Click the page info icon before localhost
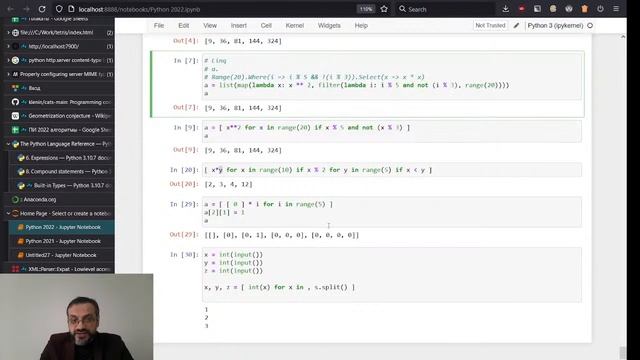The width and height of the screenshot is (640, 360). (71, 9)
